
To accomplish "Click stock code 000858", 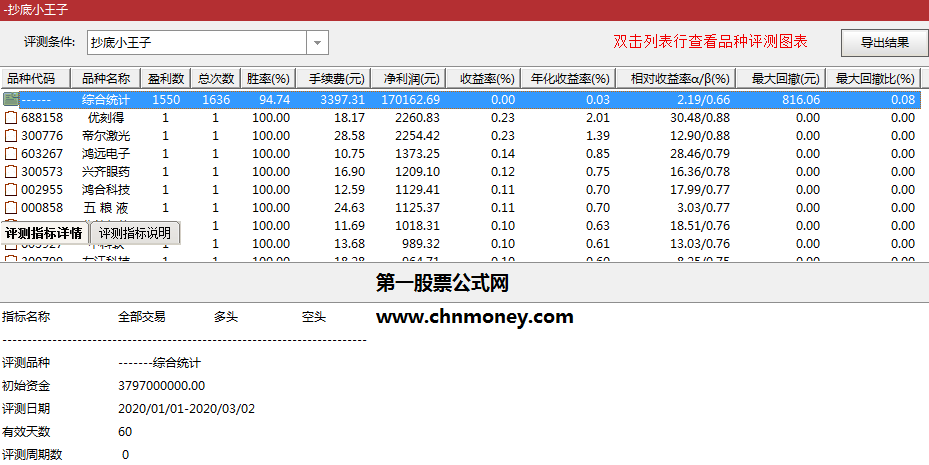I will [42, 208].
